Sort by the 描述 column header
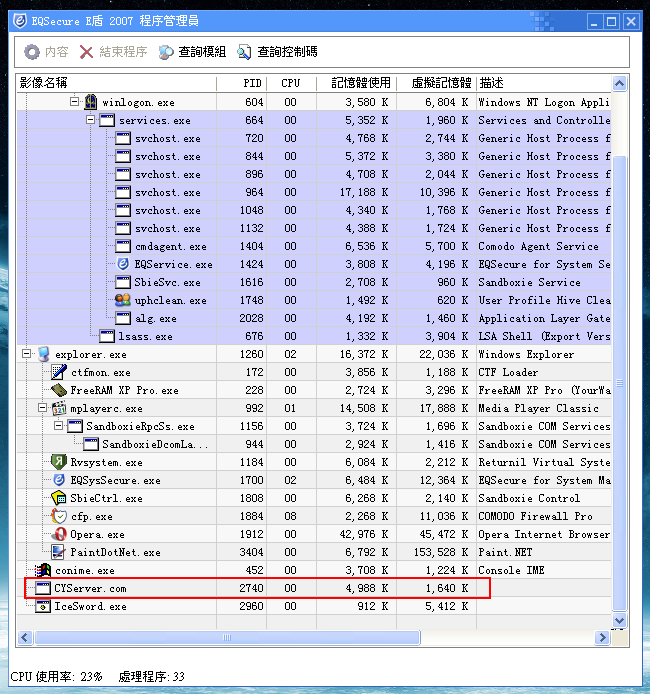The image size is (650, 694). click(544, 83)
